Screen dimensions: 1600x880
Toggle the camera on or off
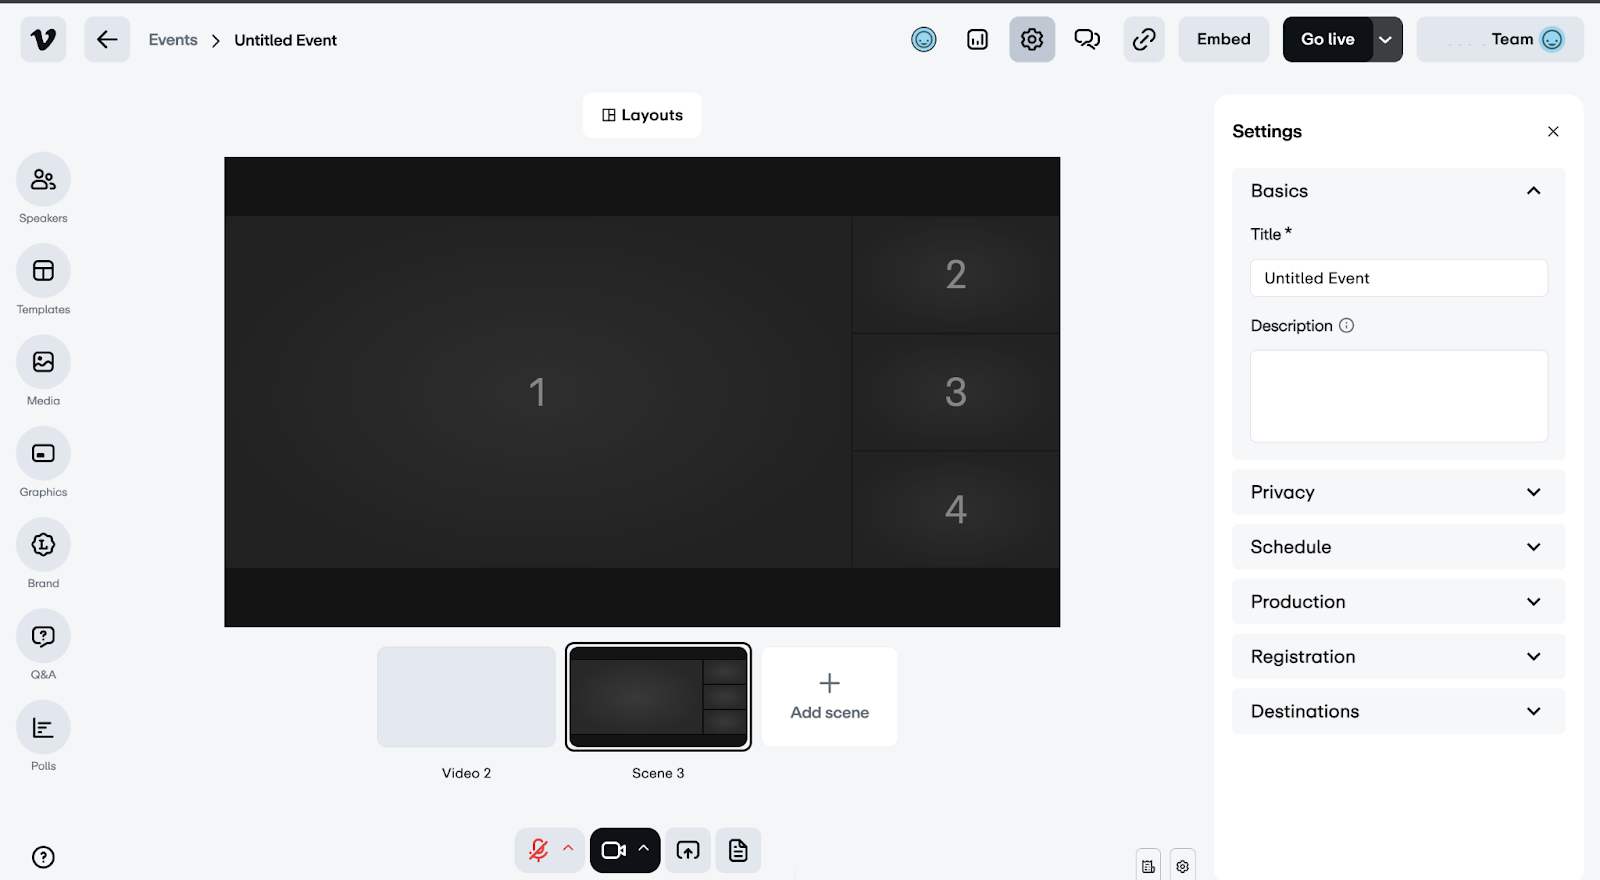click(x=613, y=850)
